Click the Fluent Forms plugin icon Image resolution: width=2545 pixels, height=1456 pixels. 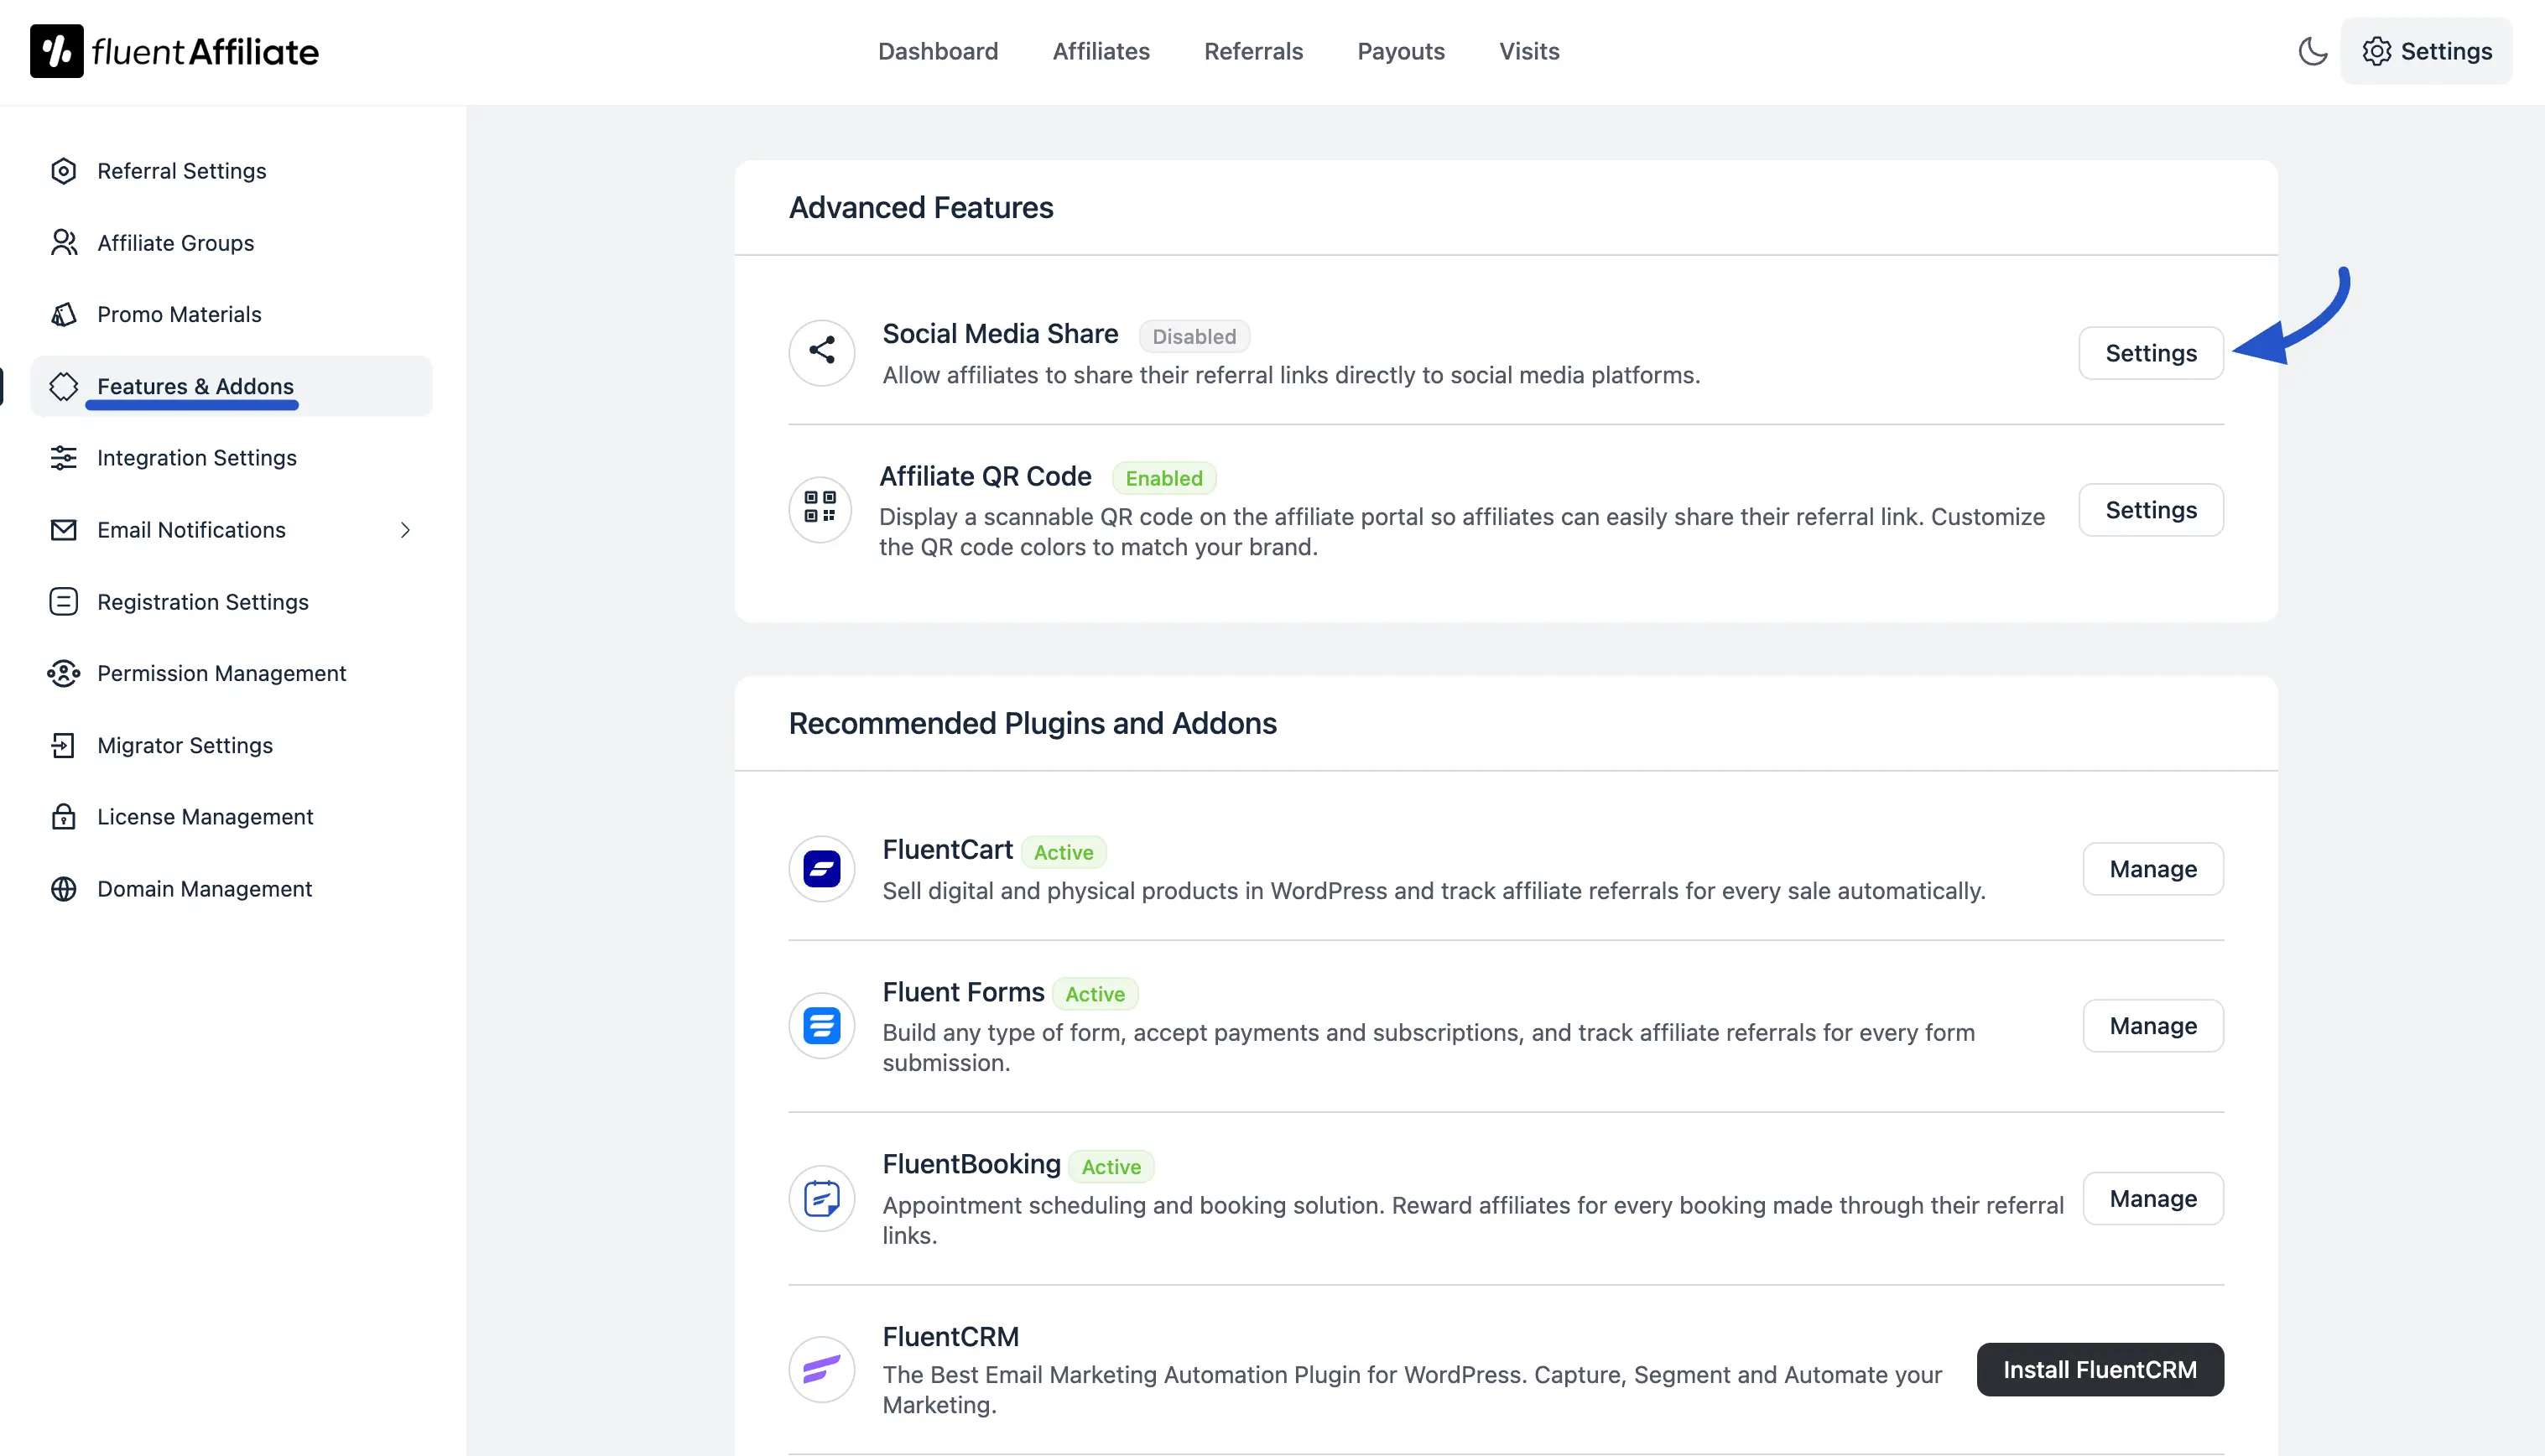point(821,1025)
